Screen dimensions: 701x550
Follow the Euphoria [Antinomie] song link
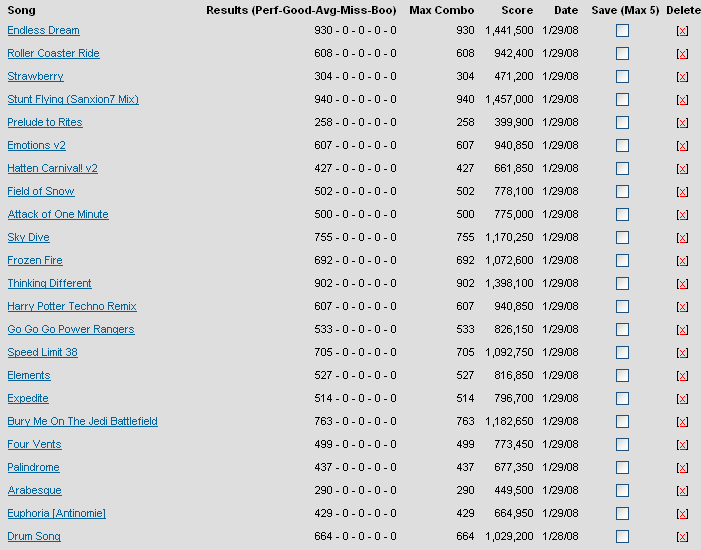click(x=56, y=514)
